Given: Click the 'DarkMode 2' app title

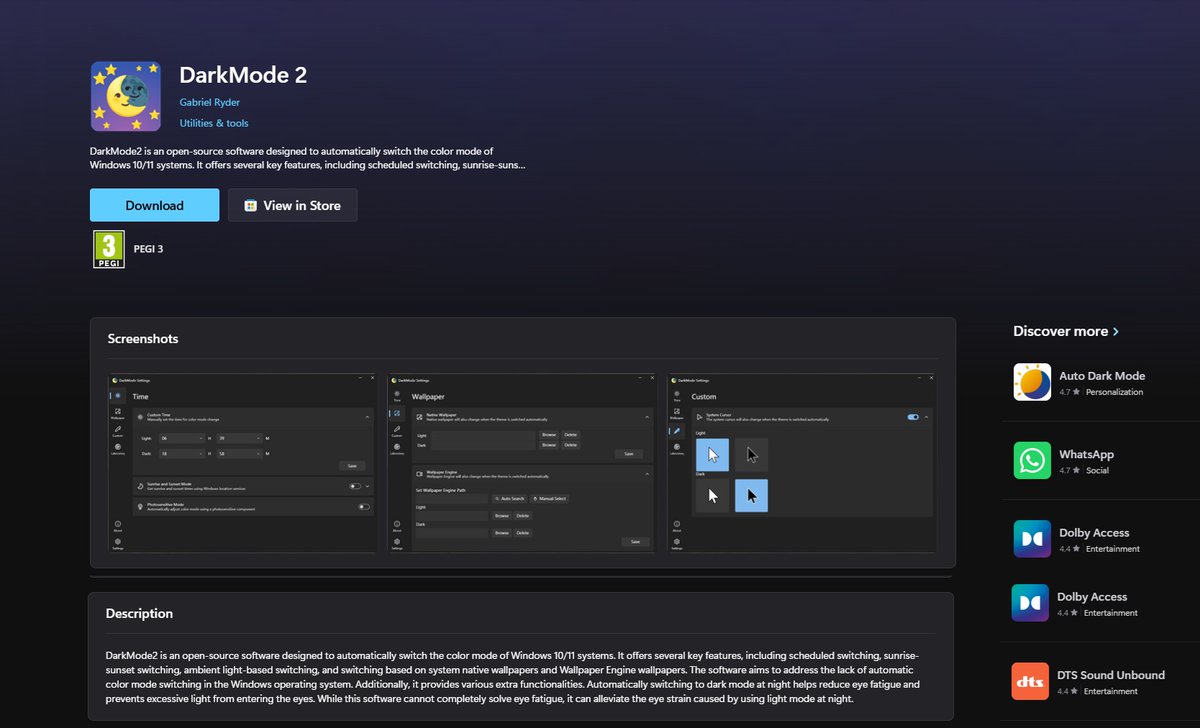Looking at the screenshot, I should tap(243, 75).
